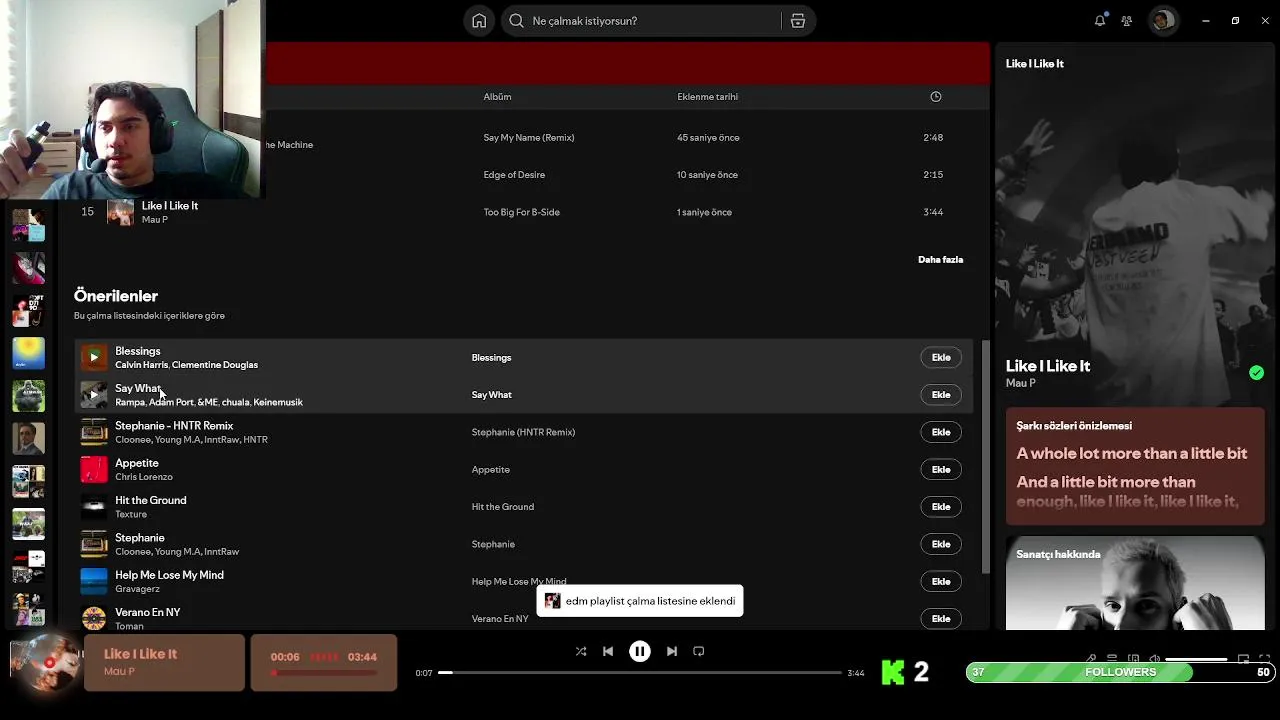The height and width of the screenshot is (720, 1280).
Task: Click the red Appetite cover art
Action: (94, 469)
